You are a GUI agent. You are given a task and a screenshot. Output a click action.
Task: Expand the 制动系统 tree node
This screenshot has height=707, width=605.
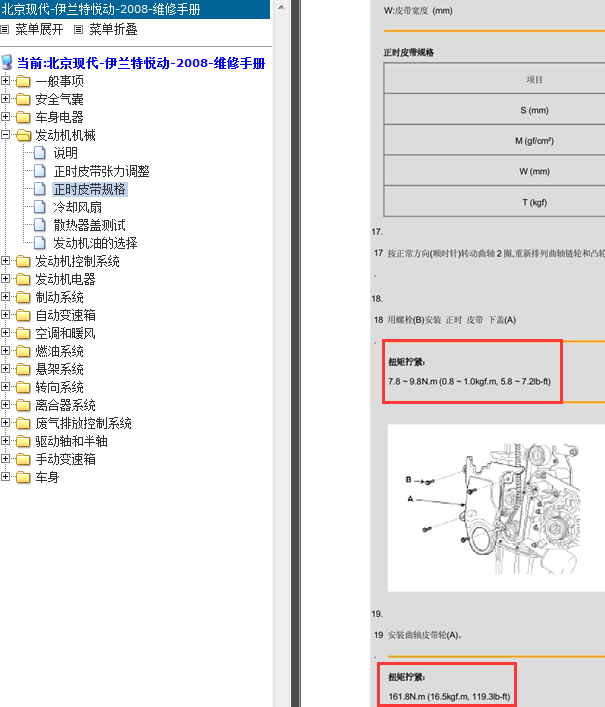pyautogui.click(x=5, y=297)
